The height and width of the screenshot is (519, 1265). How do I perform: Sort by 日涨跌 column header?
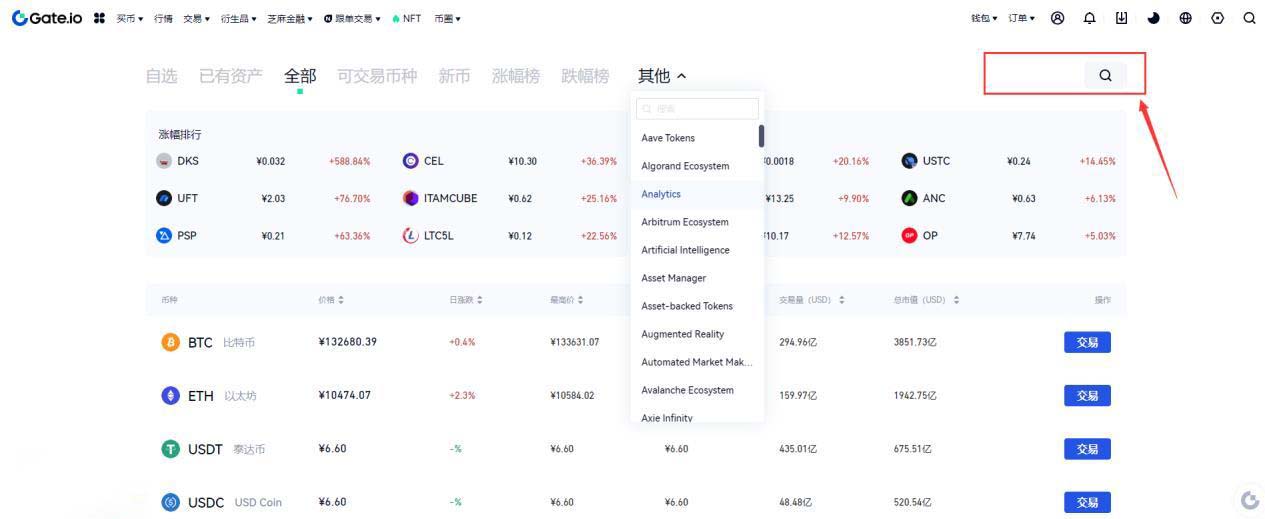tap(466, 300)
